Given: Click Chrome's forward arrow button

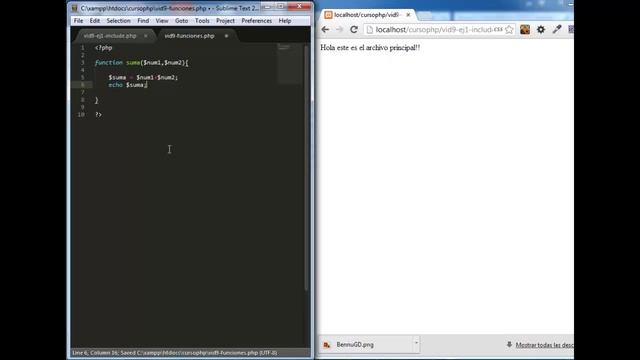Looking at the screenshot, I should [x=339, y=29].
